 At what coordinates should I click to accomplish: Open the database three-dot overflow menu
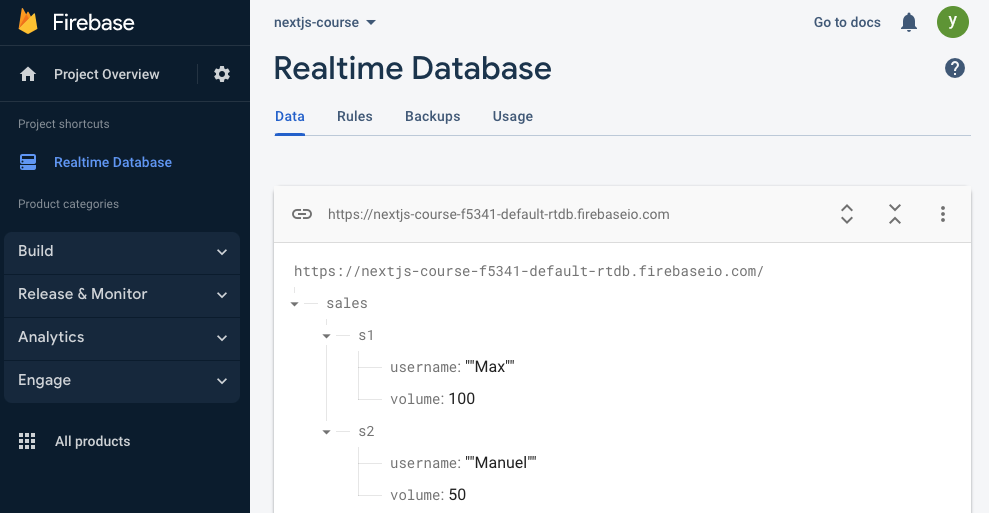click(x=942, y=215)
